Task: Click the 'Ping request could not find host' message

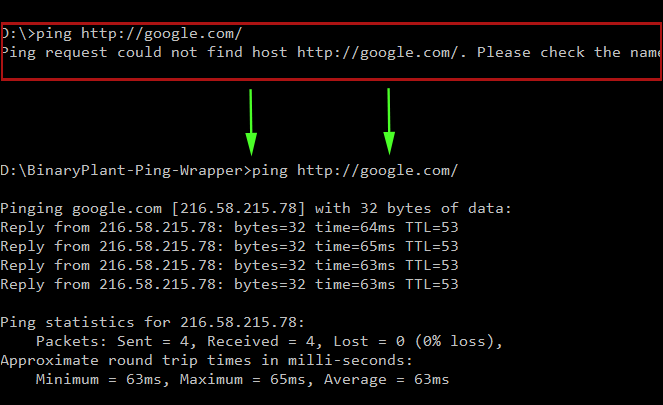Action: pos(145,52)
